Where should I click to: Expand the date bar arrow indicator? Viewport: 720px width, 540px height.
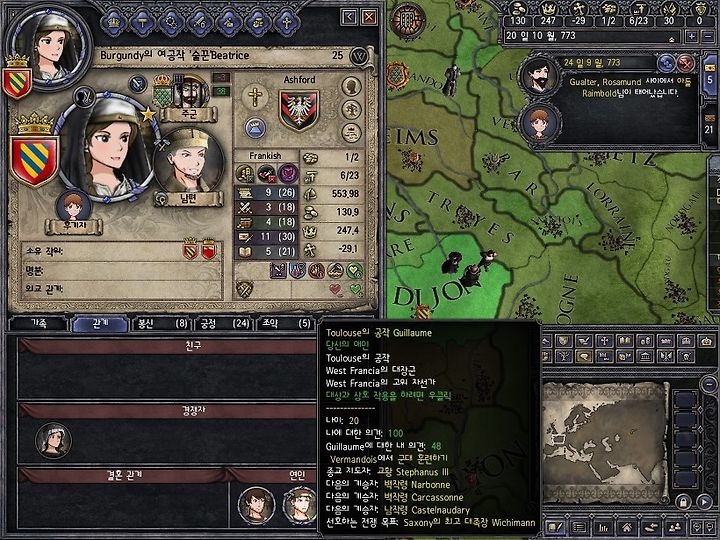tap(672, 39)
